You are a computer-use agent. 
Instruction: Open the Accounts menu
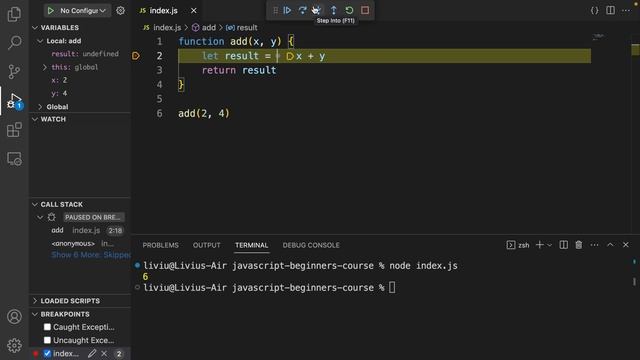(14, 317)
